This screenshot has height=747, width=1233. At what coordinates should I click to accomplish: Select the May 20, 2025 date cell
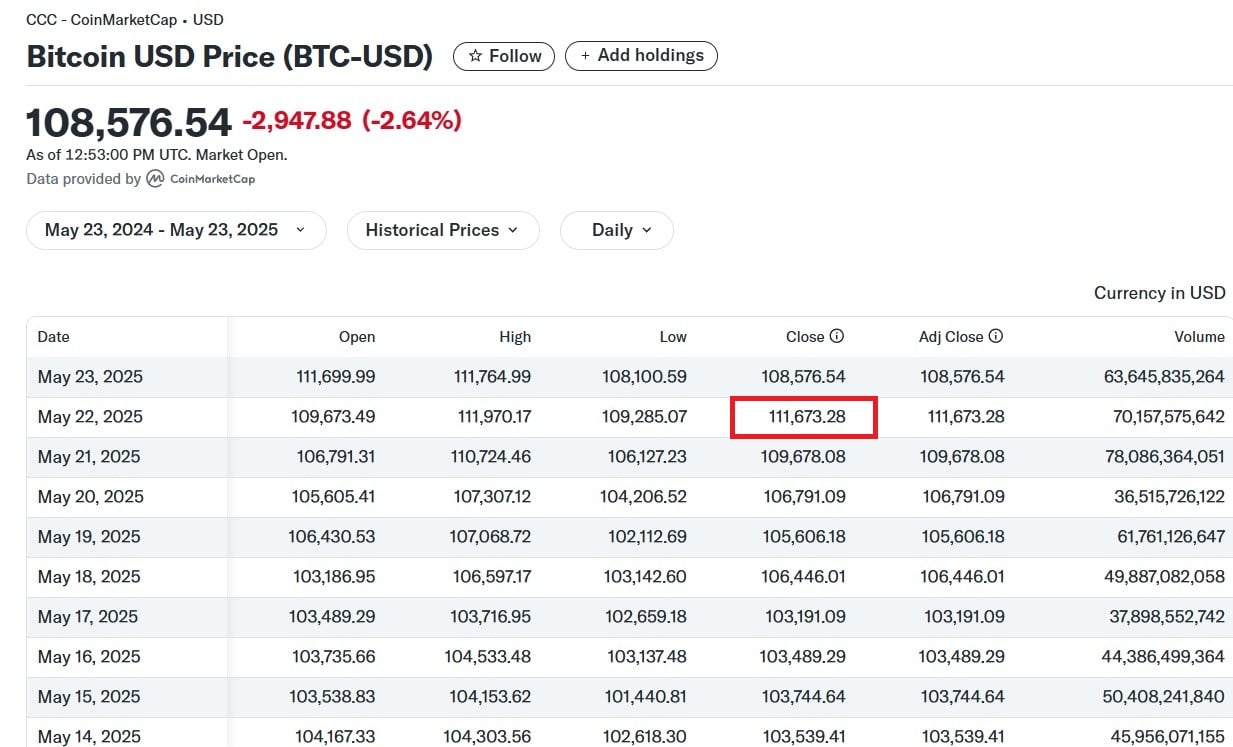(90, 497)
